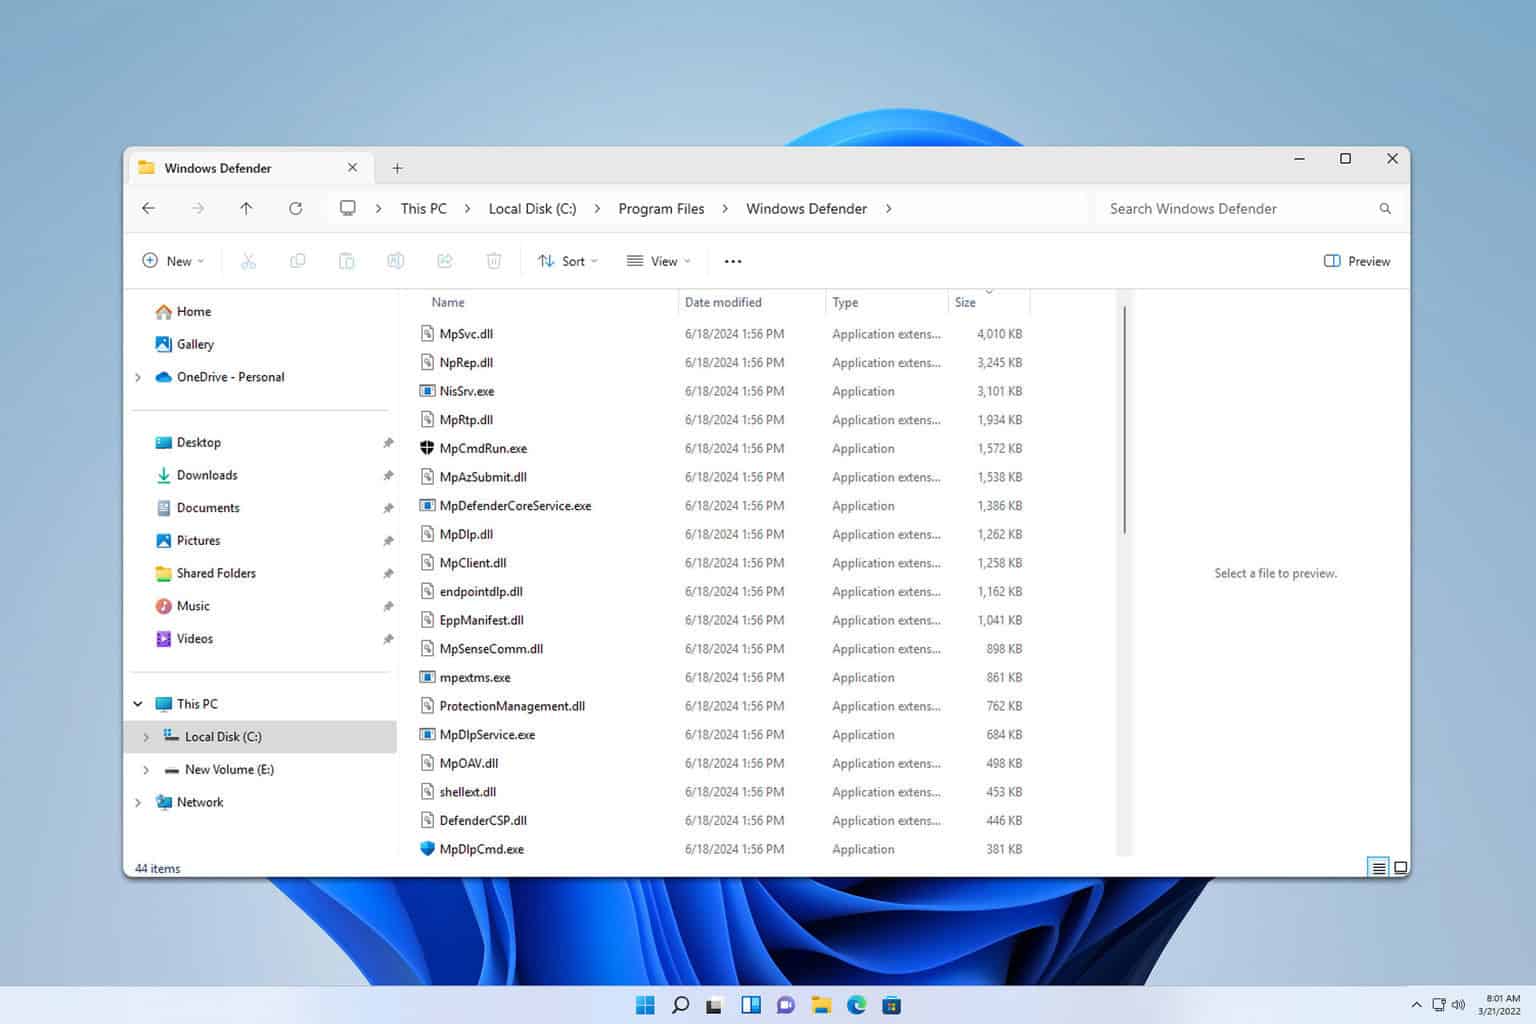1536x1024 pixels.
Task: Expand the Sort dropdown
Action: [x=567, y=261]
